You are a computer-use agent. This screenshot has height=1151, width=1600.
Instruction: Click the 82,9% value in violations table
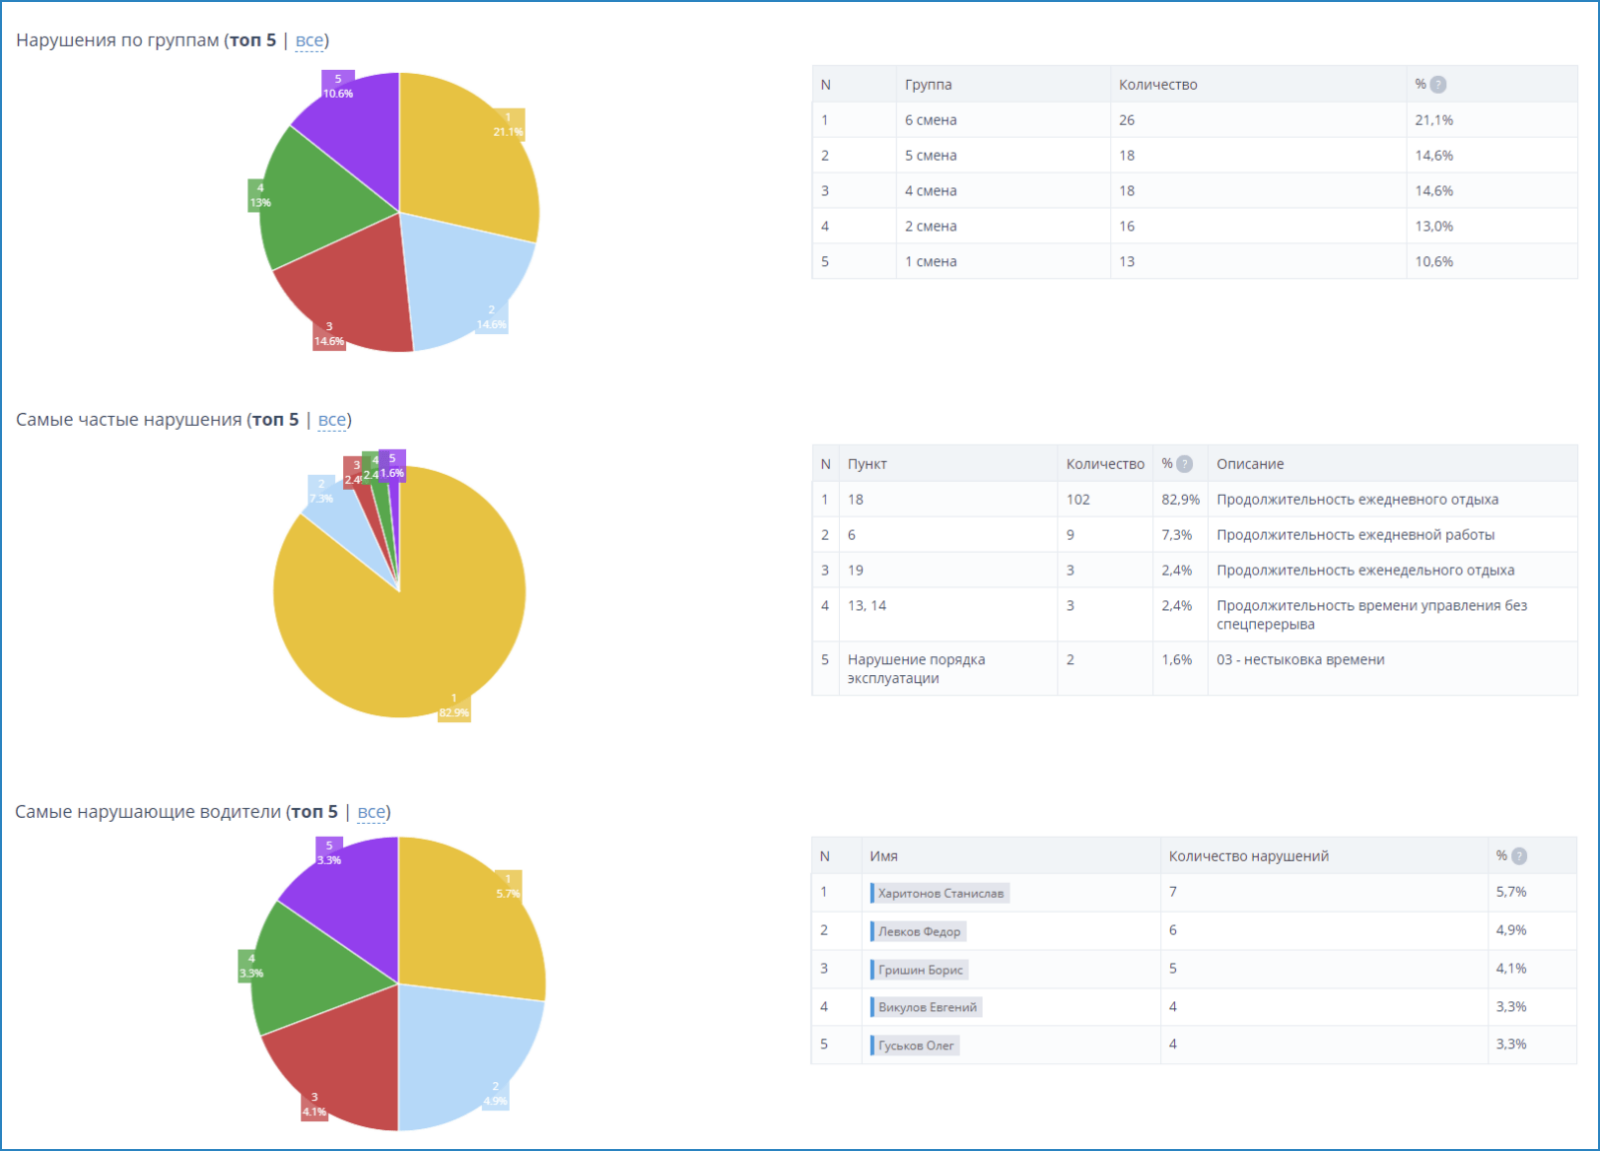click(1180, 499)
